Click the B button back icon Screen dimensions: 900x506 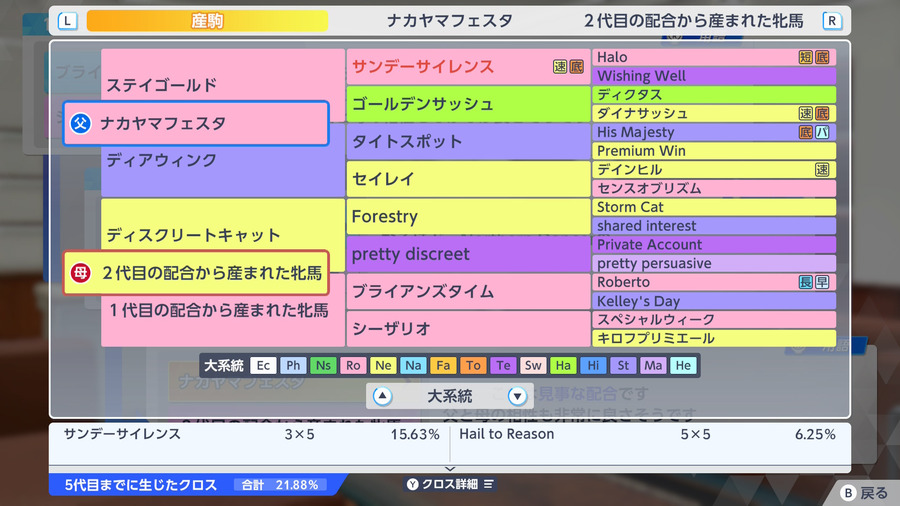click(848, 493)
